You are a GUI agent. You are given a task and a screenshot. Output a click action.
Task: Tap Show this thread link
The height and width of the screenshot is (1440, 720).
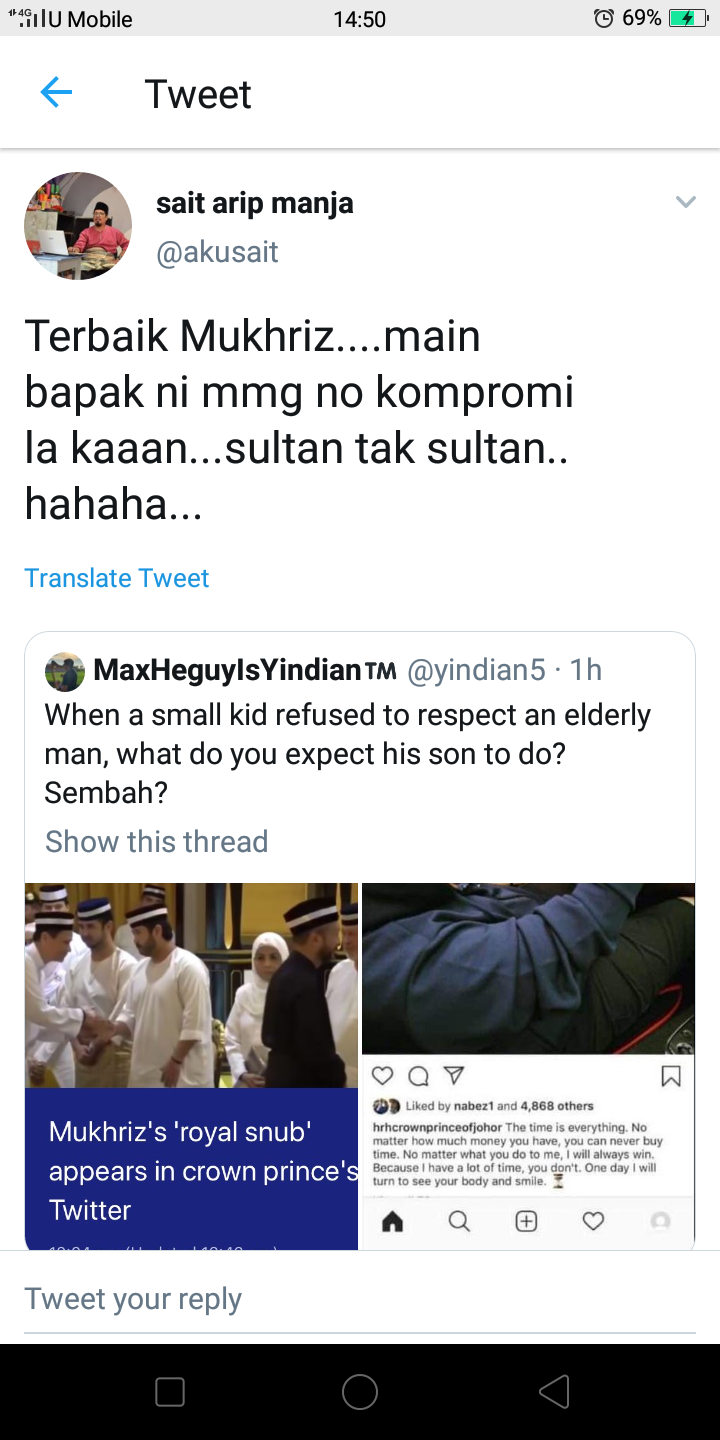[157, 841]
